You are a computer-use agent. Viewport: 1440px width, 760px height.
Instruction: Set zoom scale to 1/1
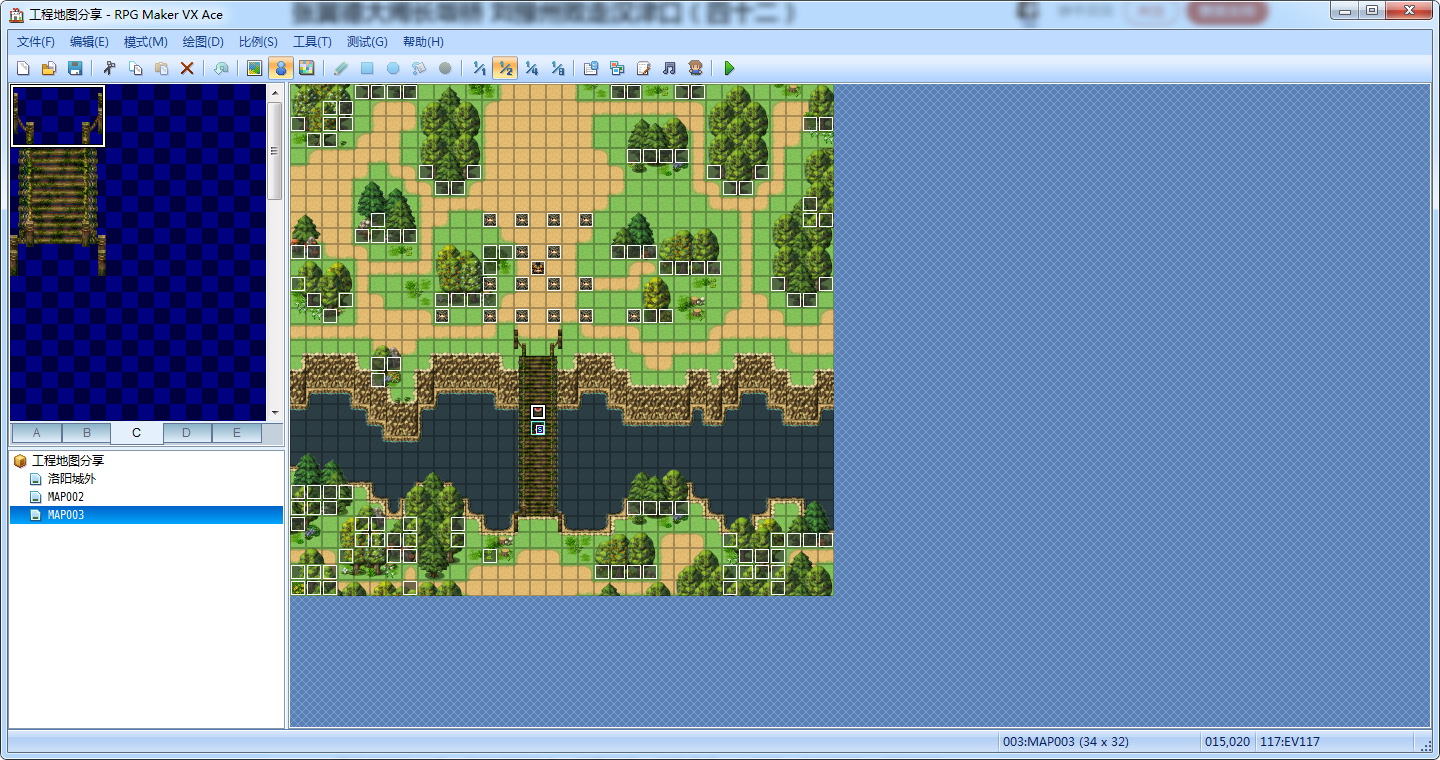pyautogui.click(x=479, y=68)
